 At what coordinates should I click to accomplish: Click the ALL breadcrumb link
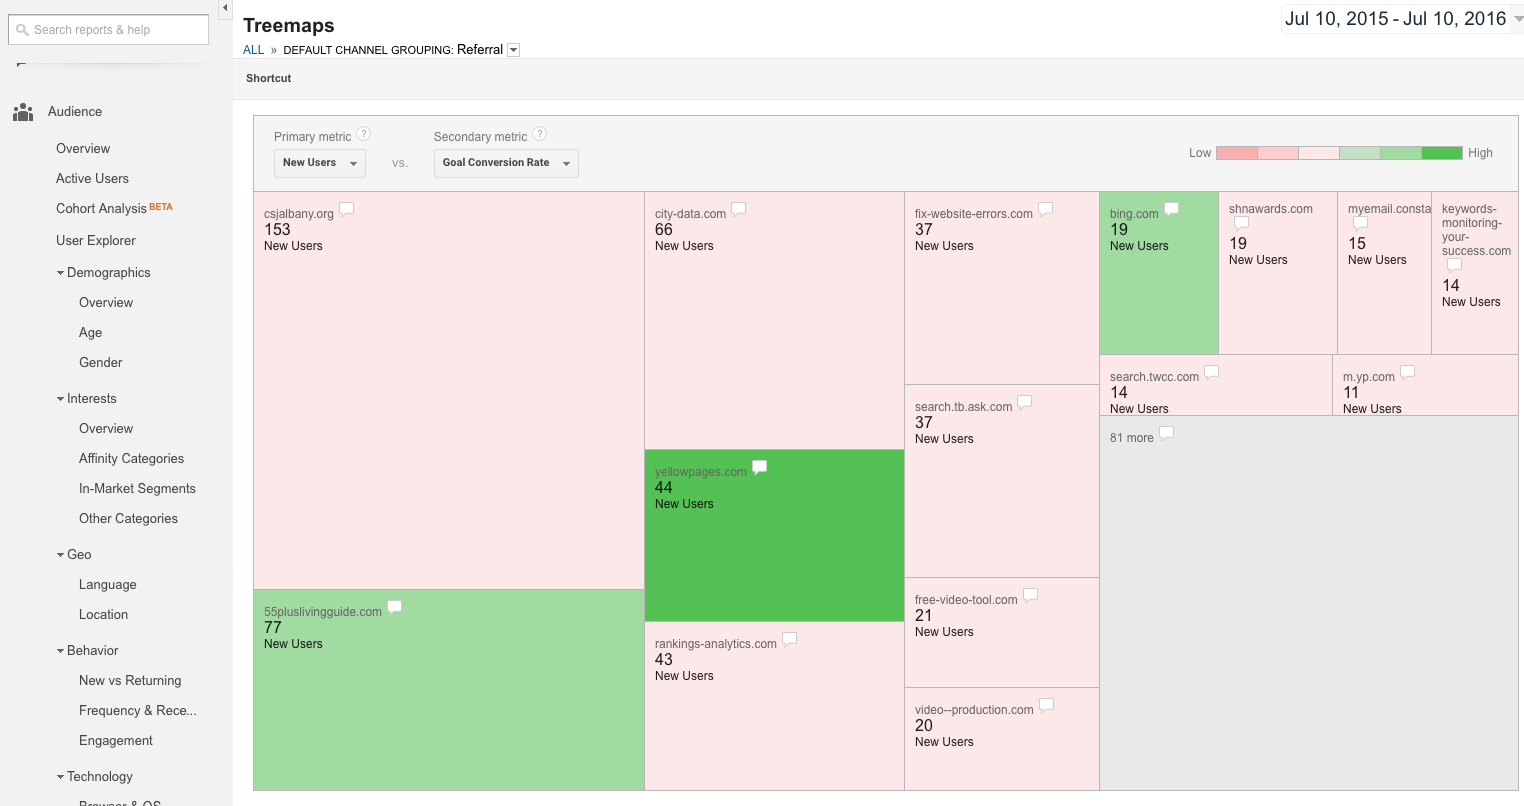[x=253, y=50]
